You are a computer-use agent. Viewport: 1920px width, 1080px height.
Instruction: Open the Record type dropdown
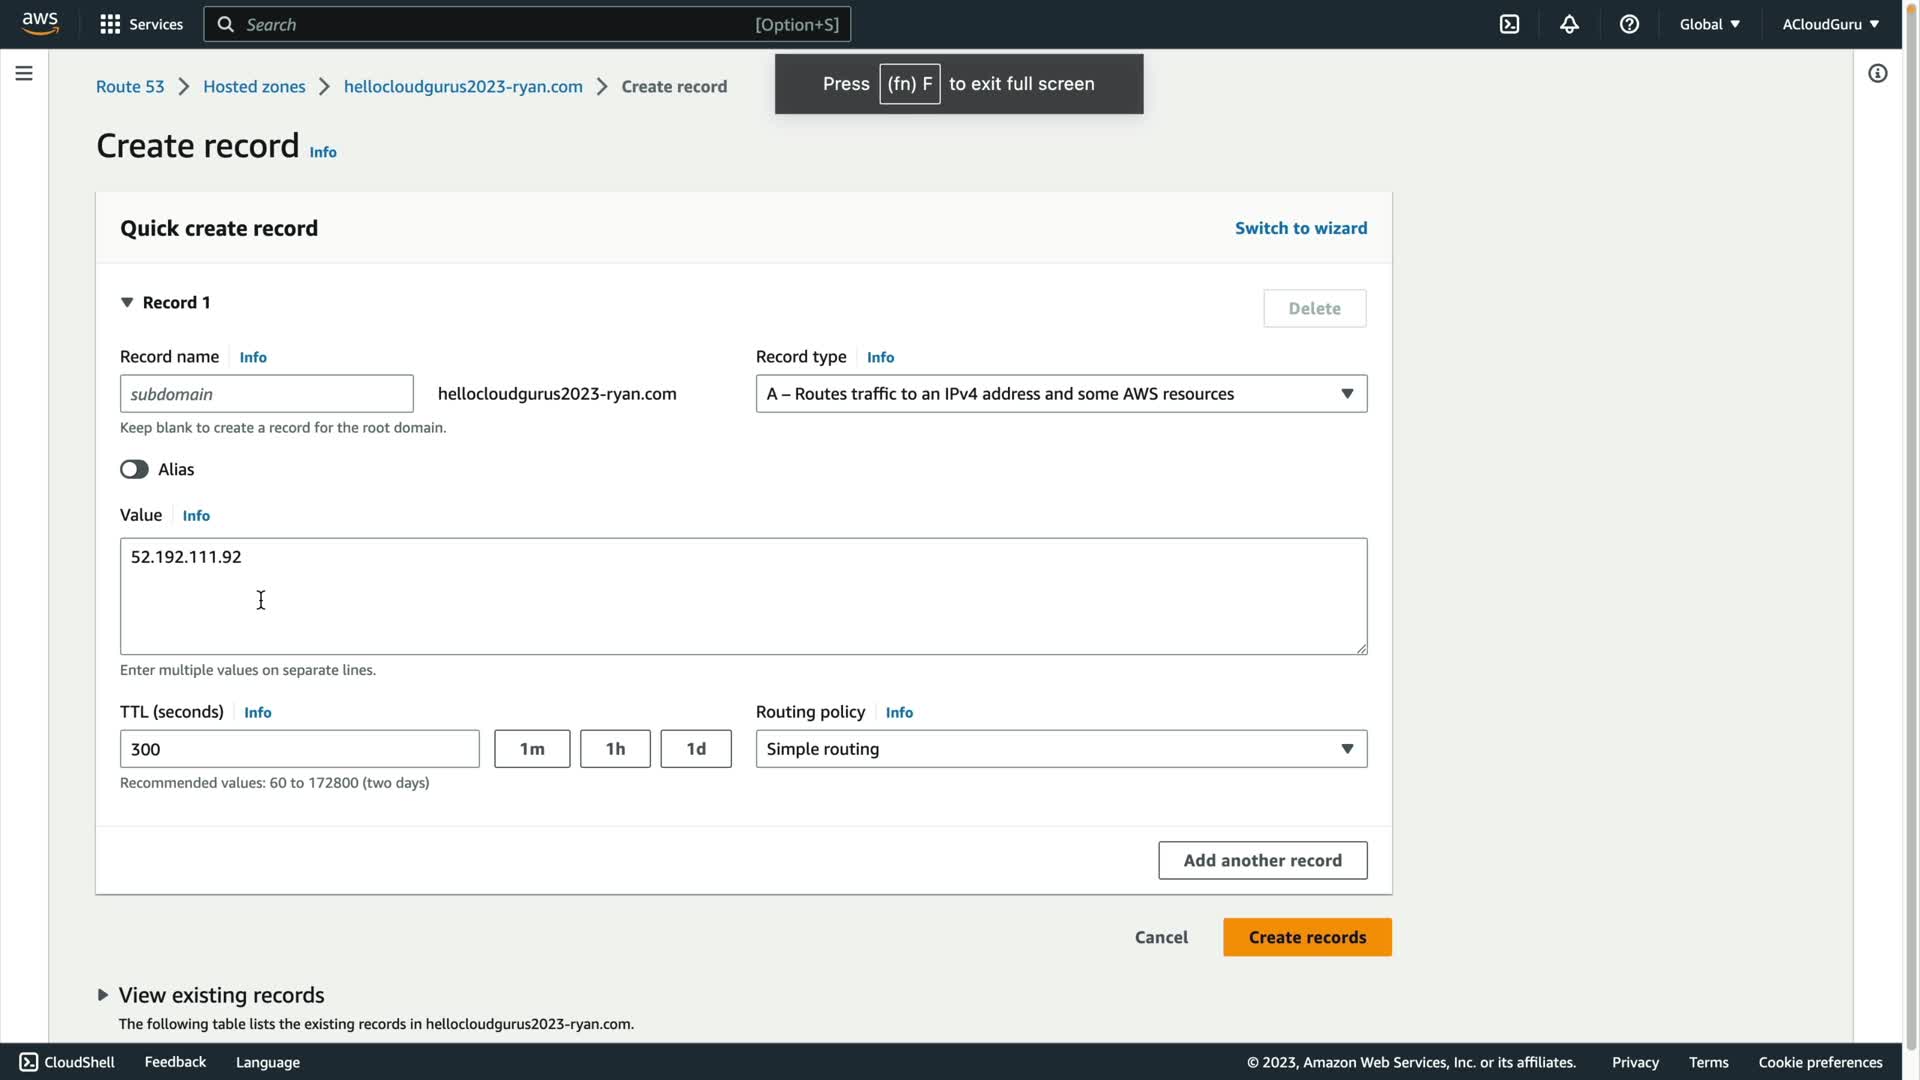tap(1060, 394)
